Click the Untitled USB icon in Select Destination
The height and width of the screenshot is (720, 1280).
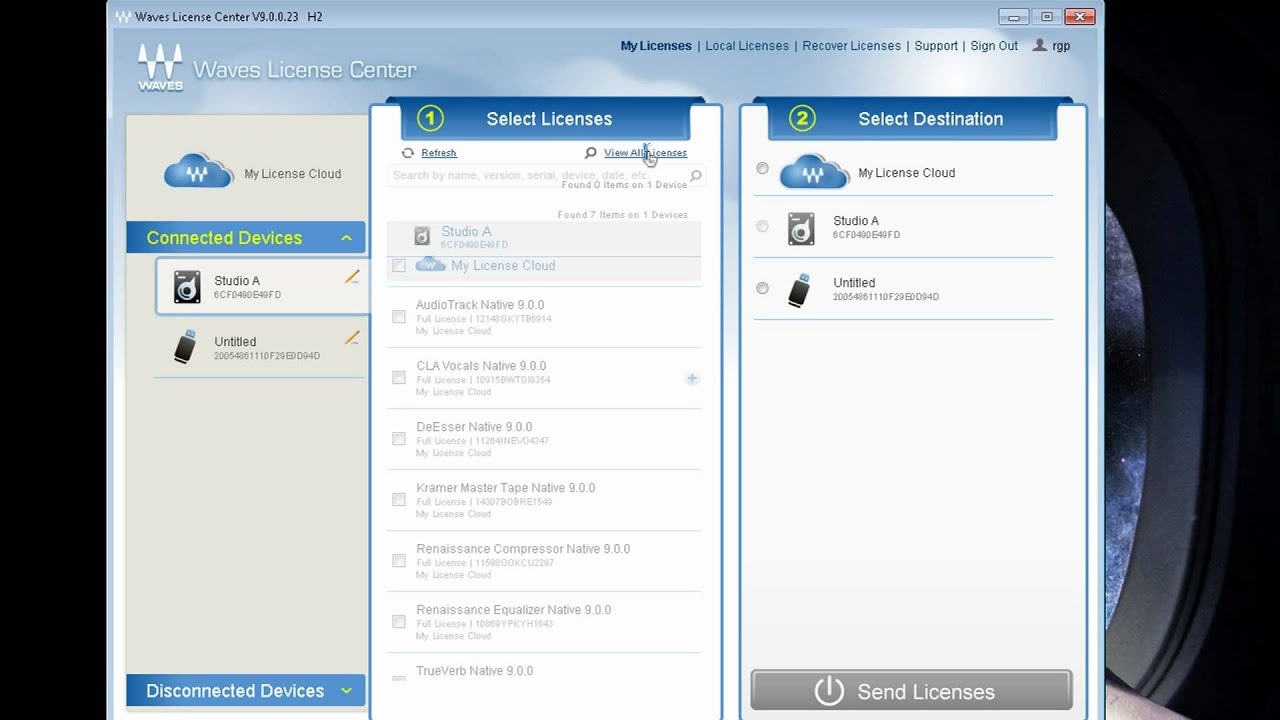coord(799,290)
